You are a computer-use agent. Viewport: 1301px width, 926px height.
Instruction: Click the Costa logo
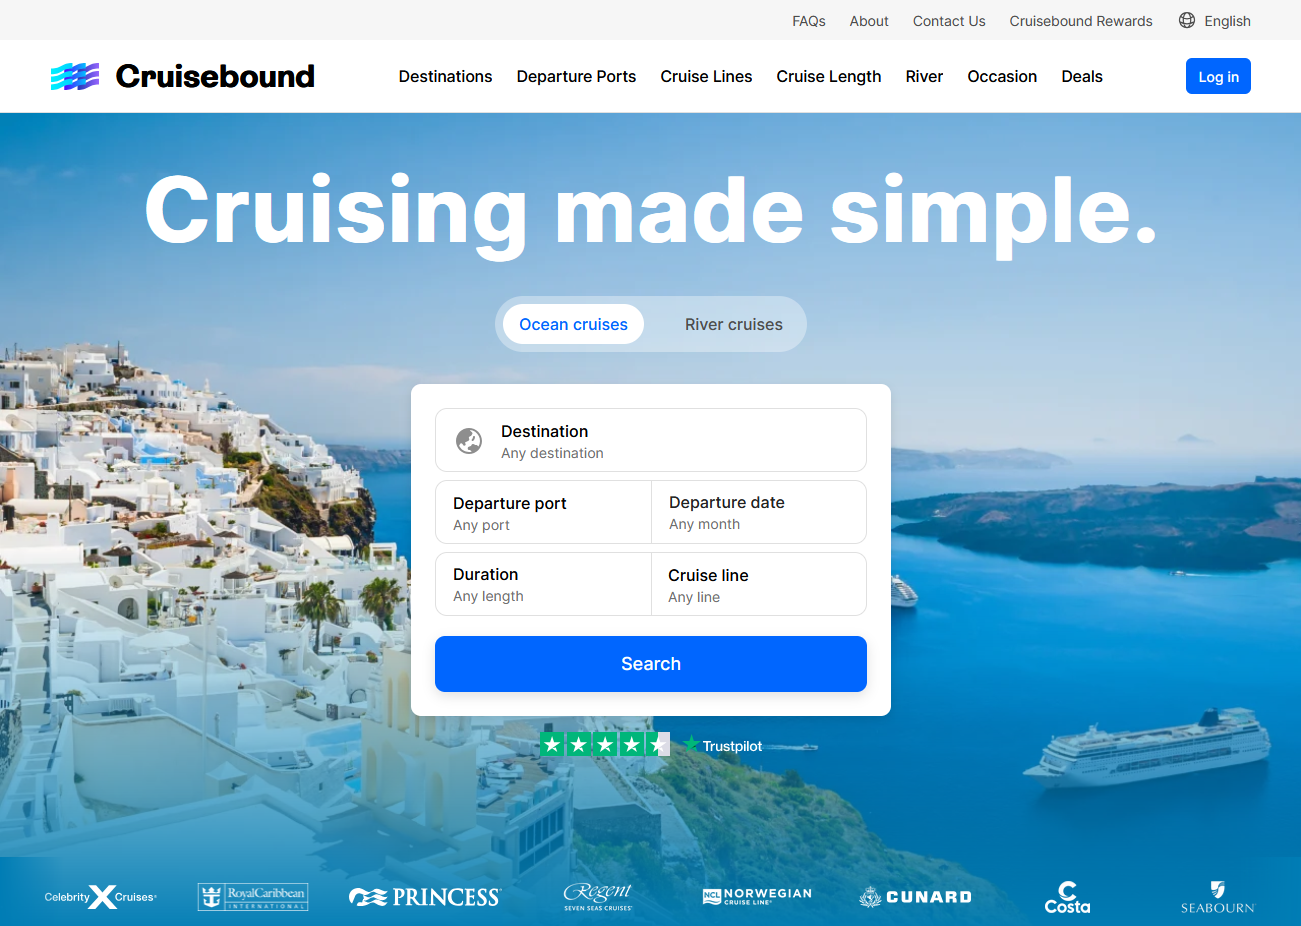1067,897
